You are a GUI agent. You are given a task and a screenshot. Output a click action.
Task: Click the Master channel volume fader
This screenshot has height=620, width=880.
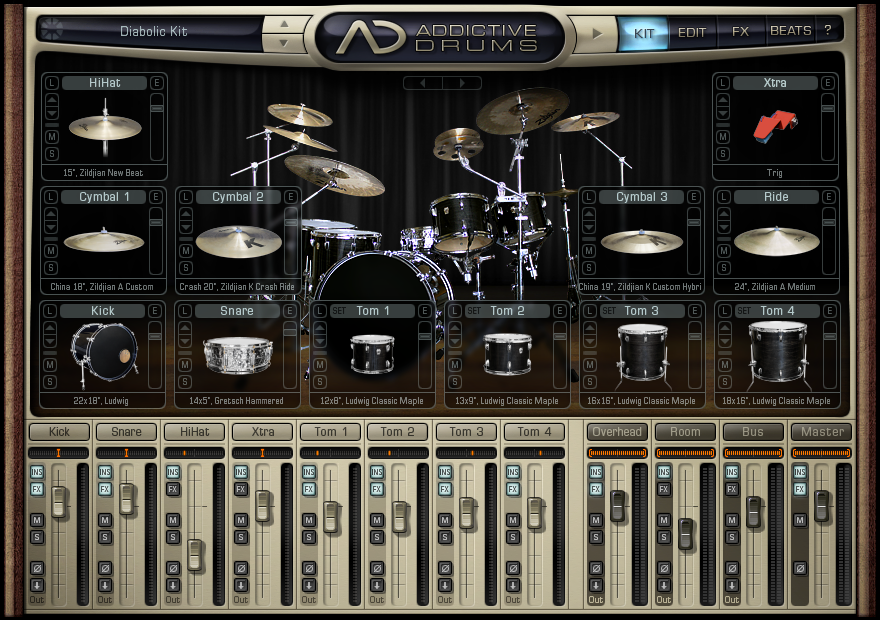[822, 505]
